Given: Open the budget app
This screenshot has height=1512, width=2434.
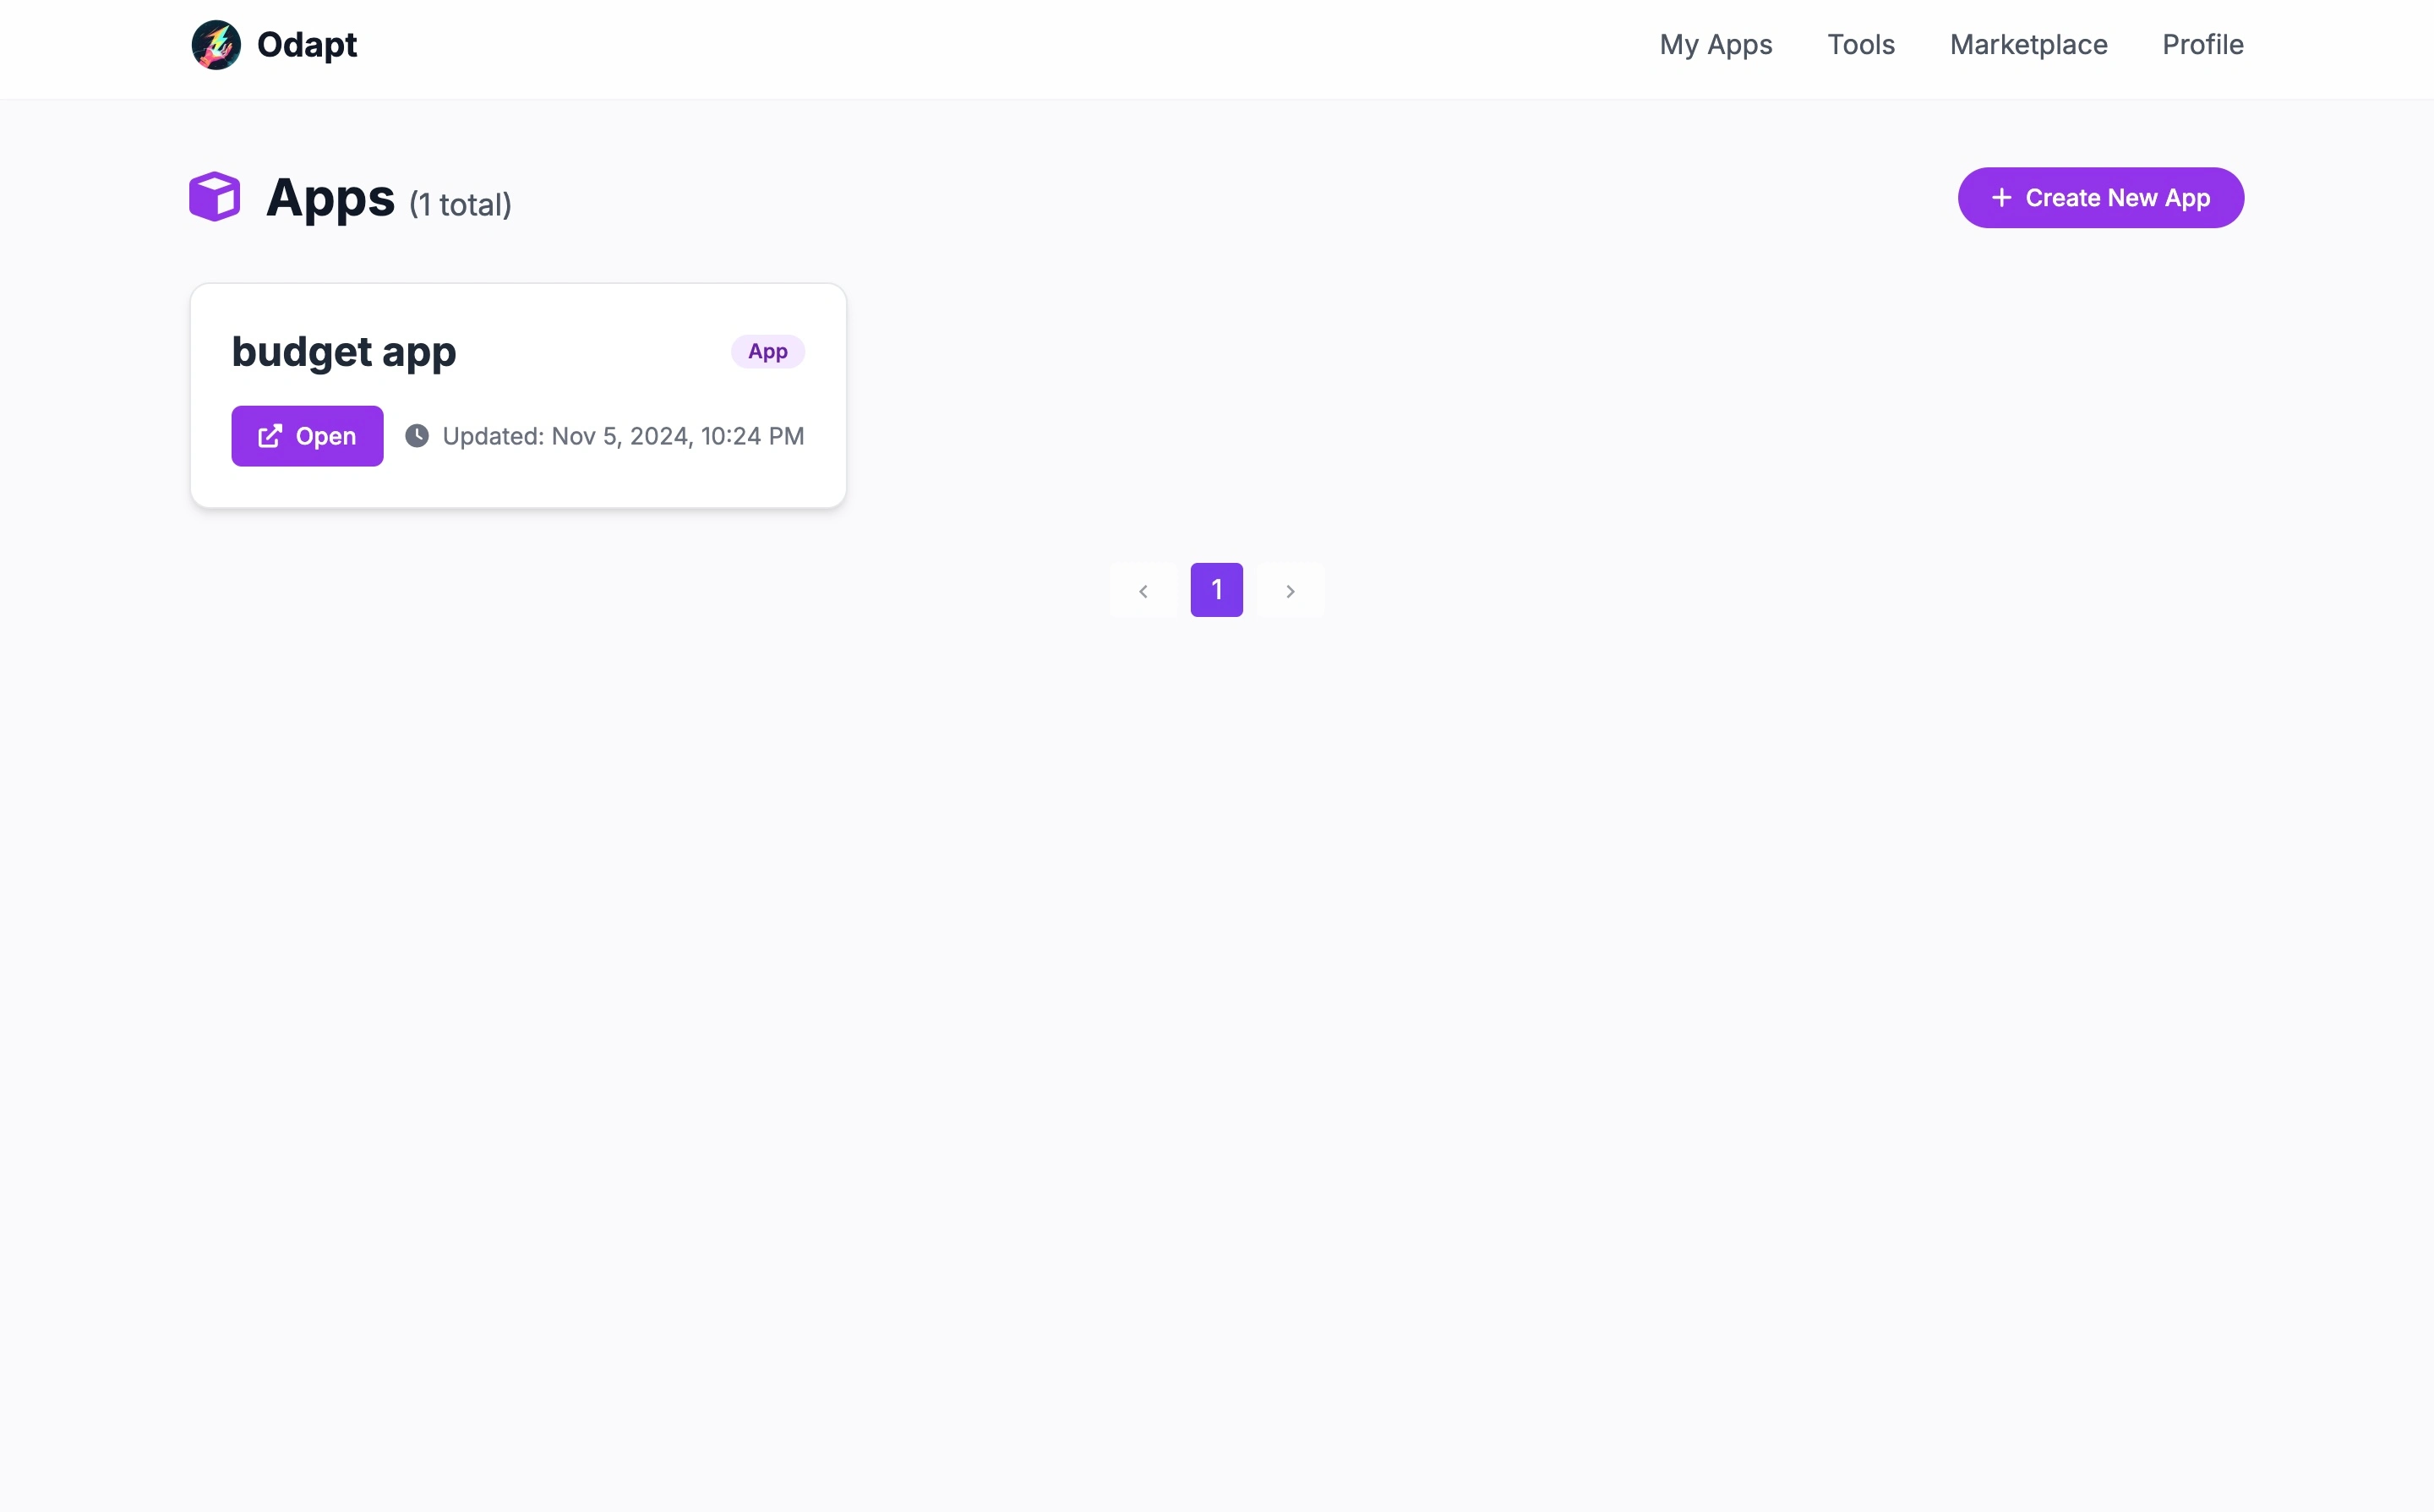Looking at the screenshot, I should pos(307,436).
